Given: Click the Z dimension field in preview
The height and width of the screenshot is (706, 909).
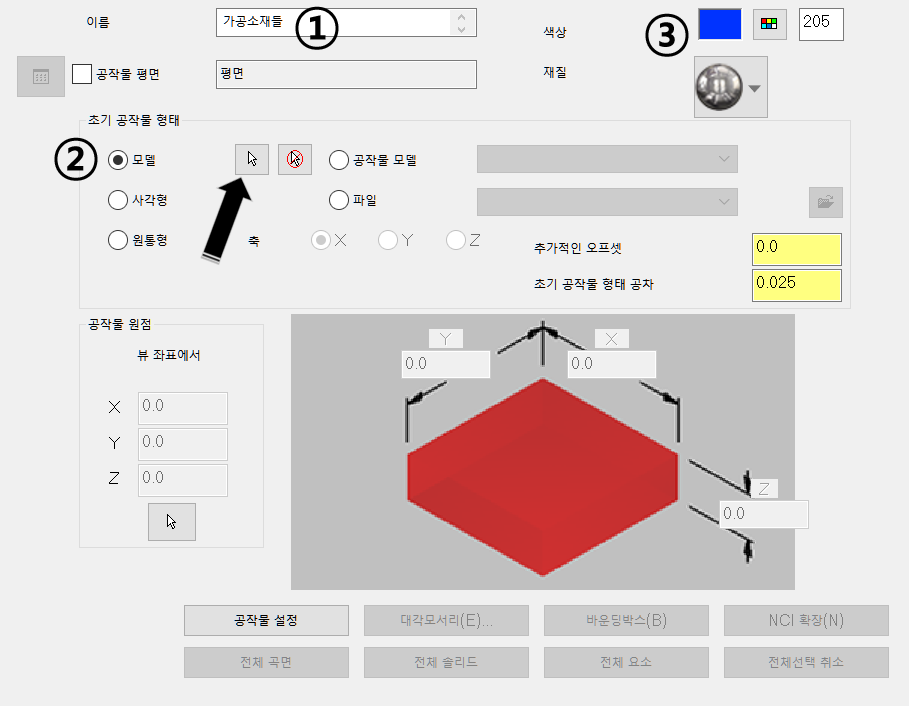Looking at the screenshot, I should pyautogui.click(x=764, y=514).
